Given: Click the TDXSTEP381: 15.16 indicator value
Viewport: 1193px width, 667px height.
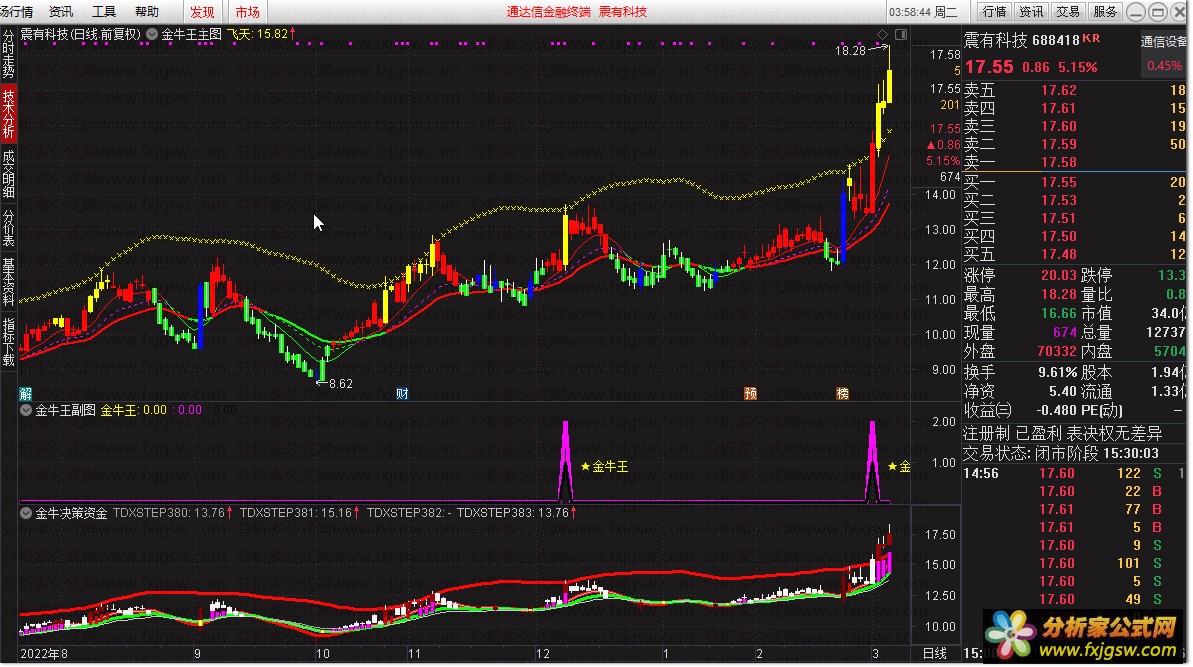Looking at the screenshot, I should click(300, 513).
